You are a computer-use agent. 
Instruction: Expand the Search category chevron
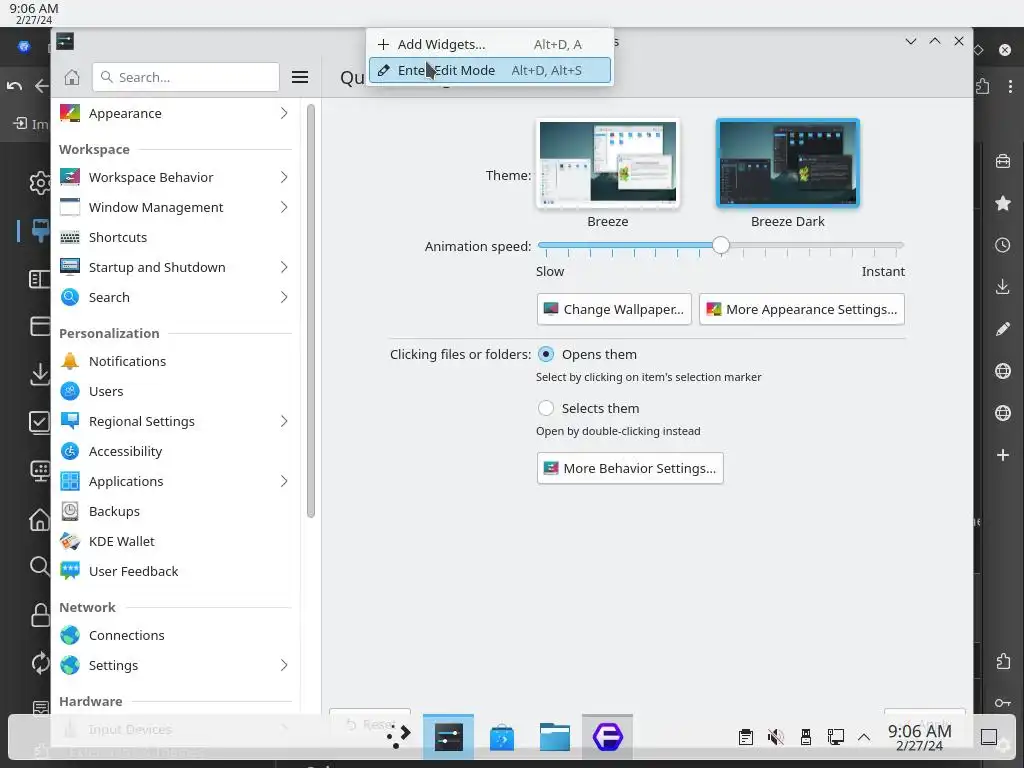click(284, 297)
